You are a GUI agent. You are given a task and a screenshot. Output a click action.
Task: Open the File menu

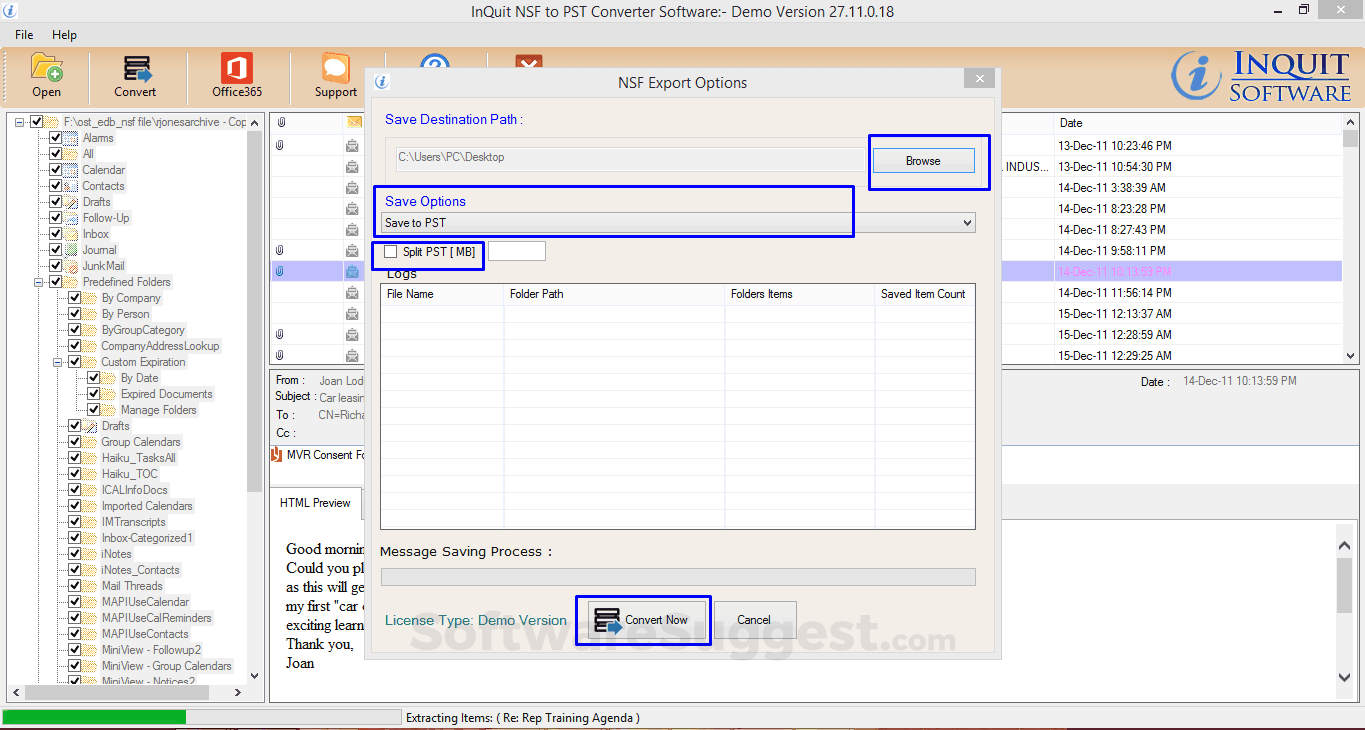24,35
